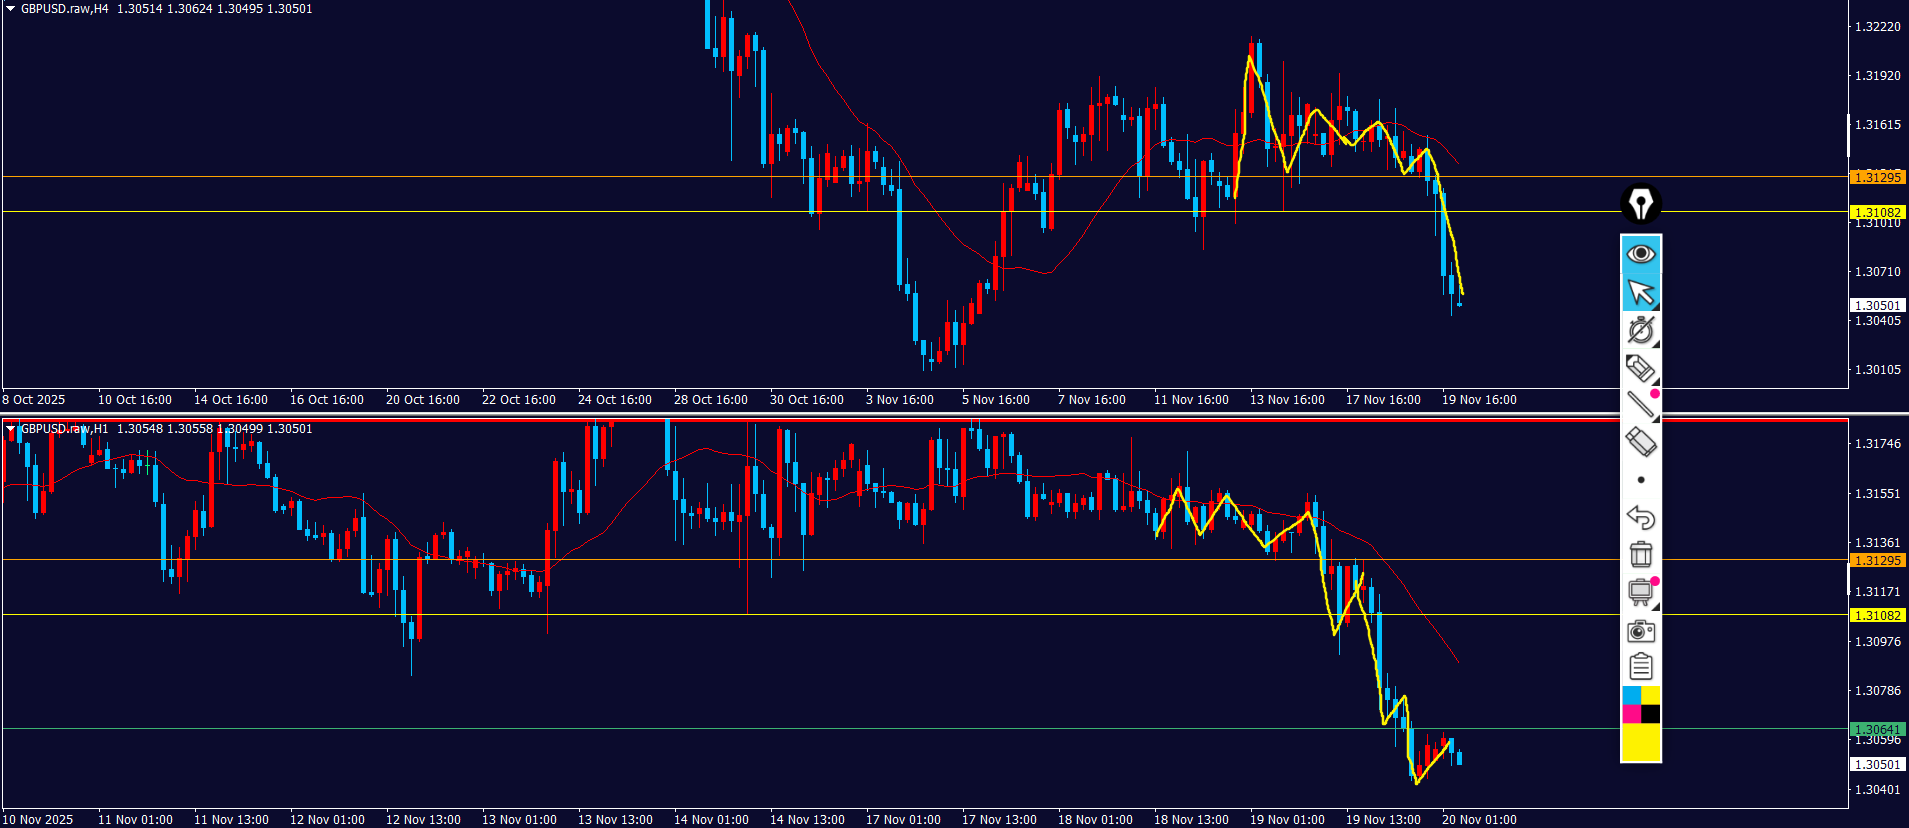Click the clipboard icon
Viewport: 1909px width, 828px height.
tap(1640, 666)
